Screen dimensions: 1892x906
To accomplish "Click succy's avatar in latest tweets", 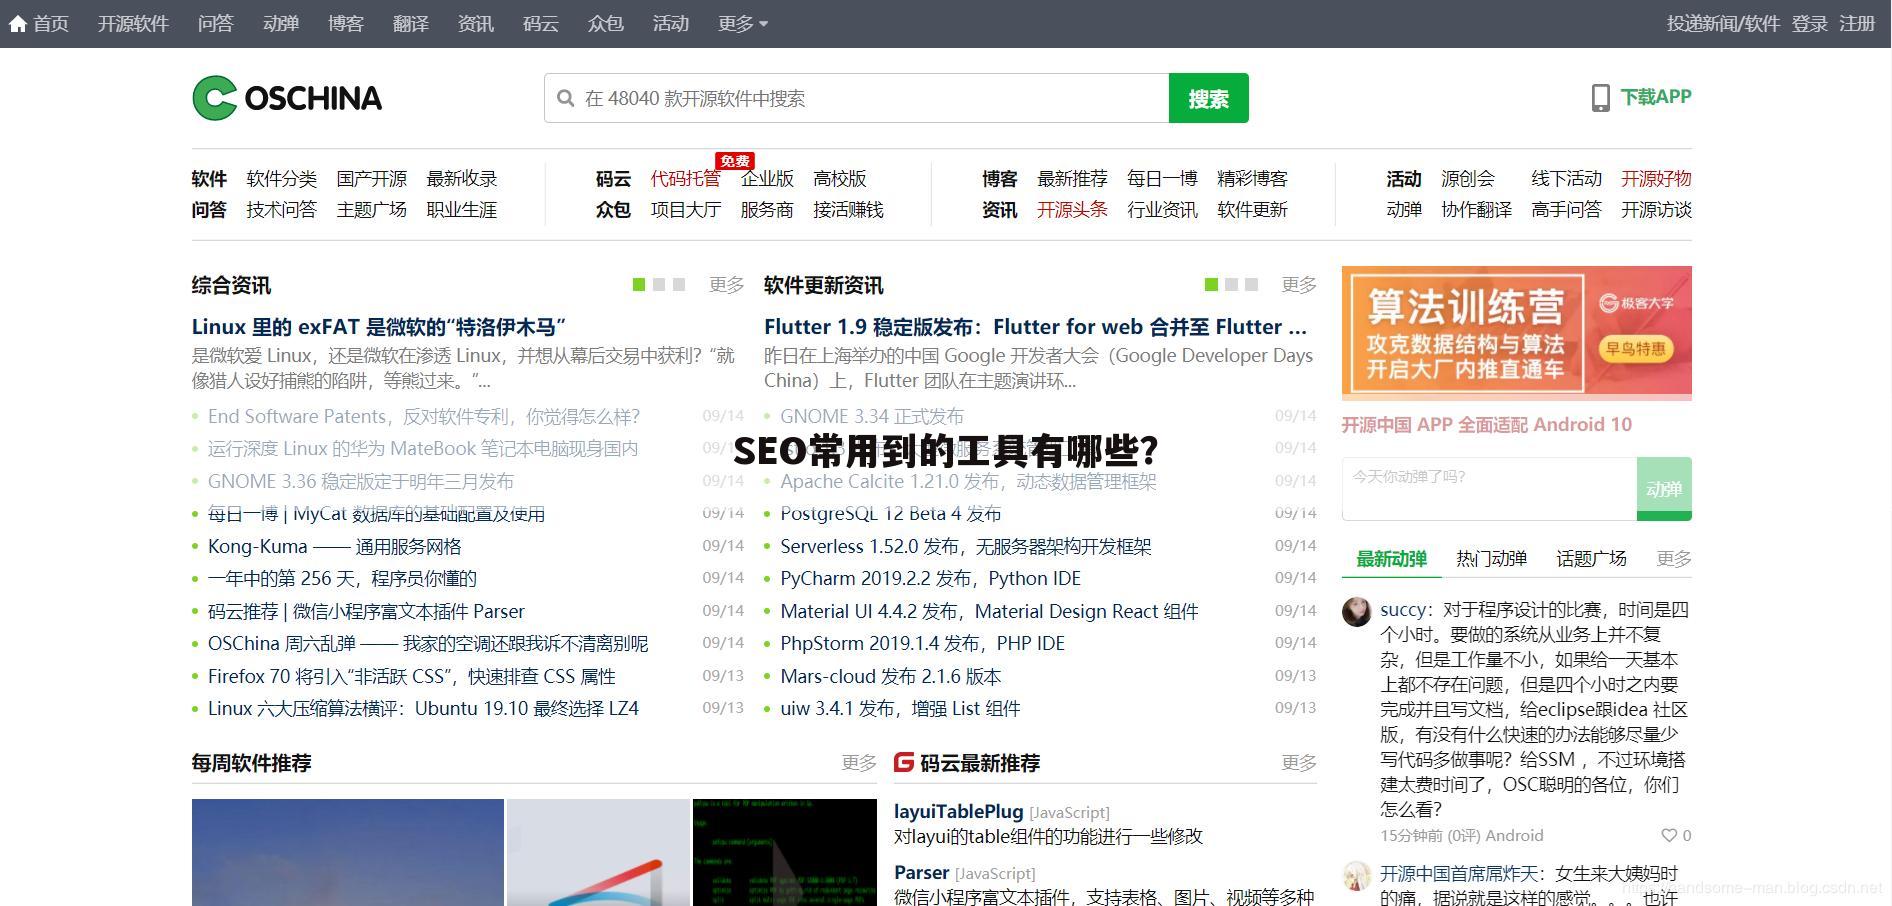I will 1356,612.
